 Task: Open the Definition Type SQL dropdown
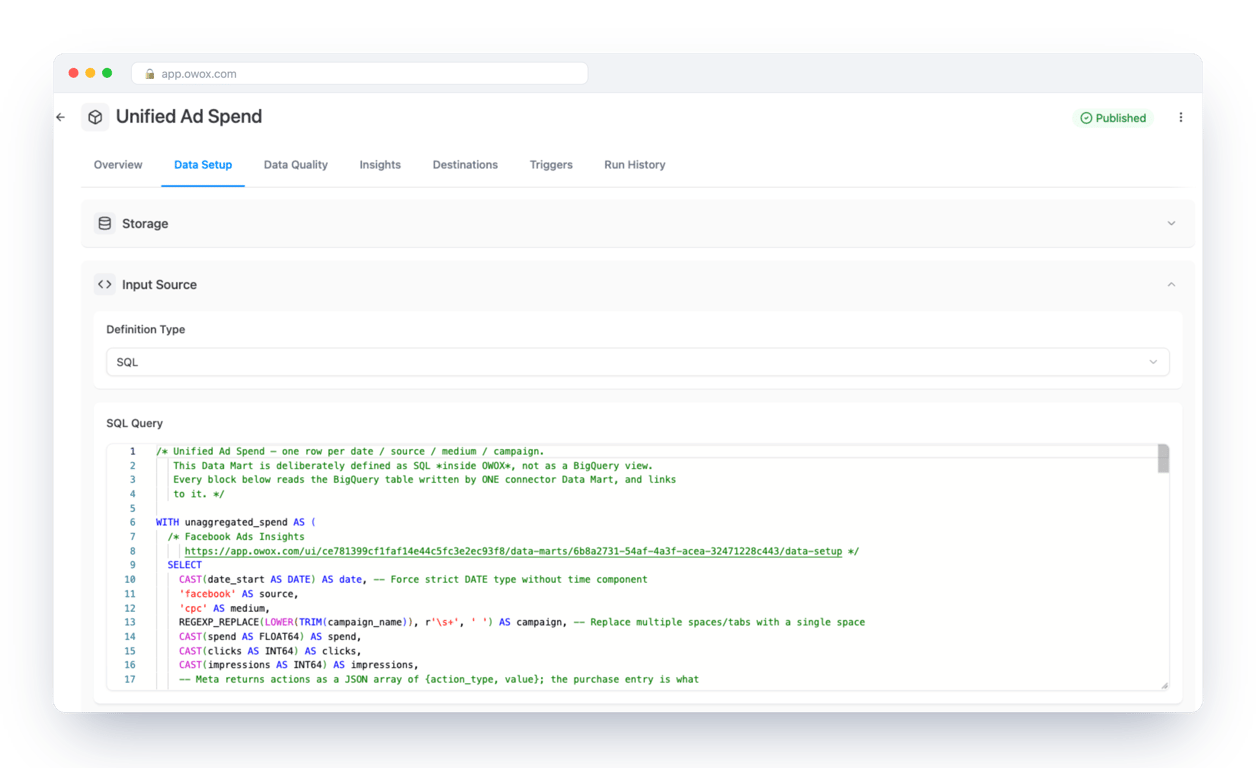[x=638, y=362]
